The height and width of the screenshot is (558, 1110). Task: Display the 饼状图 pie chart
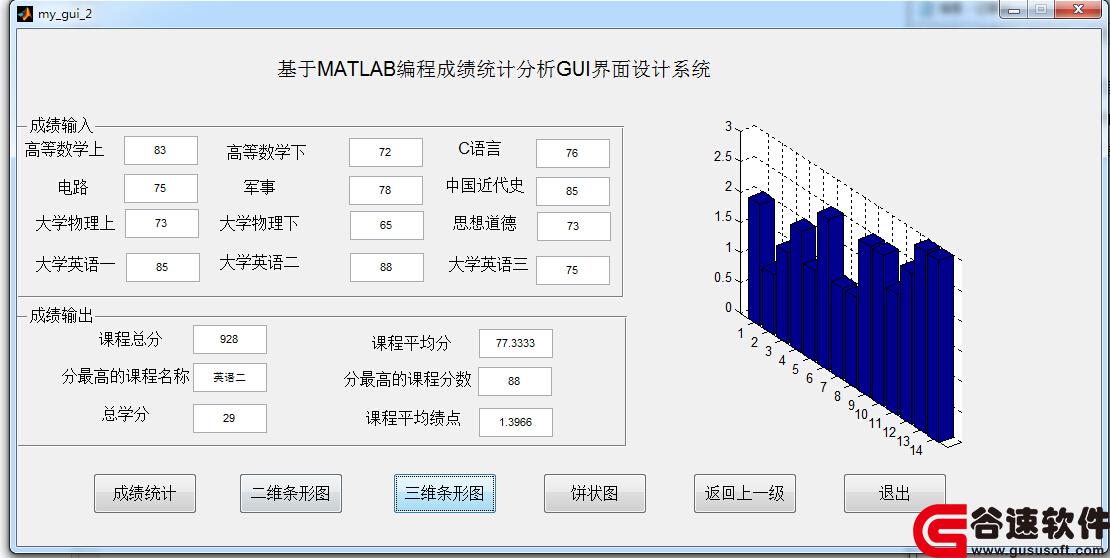[x=595, y=494]
